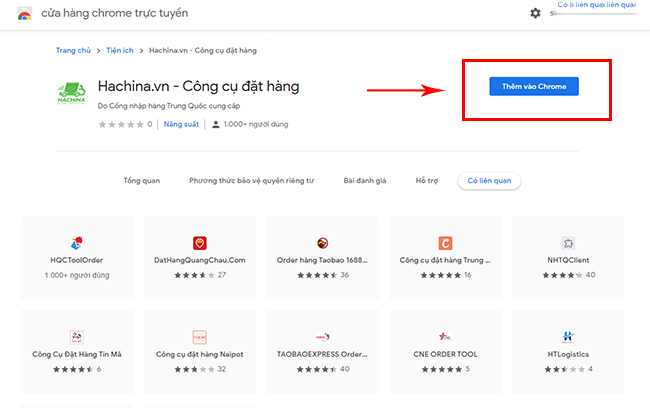Click HQCToolOrder extension name
This screenshot has height=408, width=650.
pos(77,260)
